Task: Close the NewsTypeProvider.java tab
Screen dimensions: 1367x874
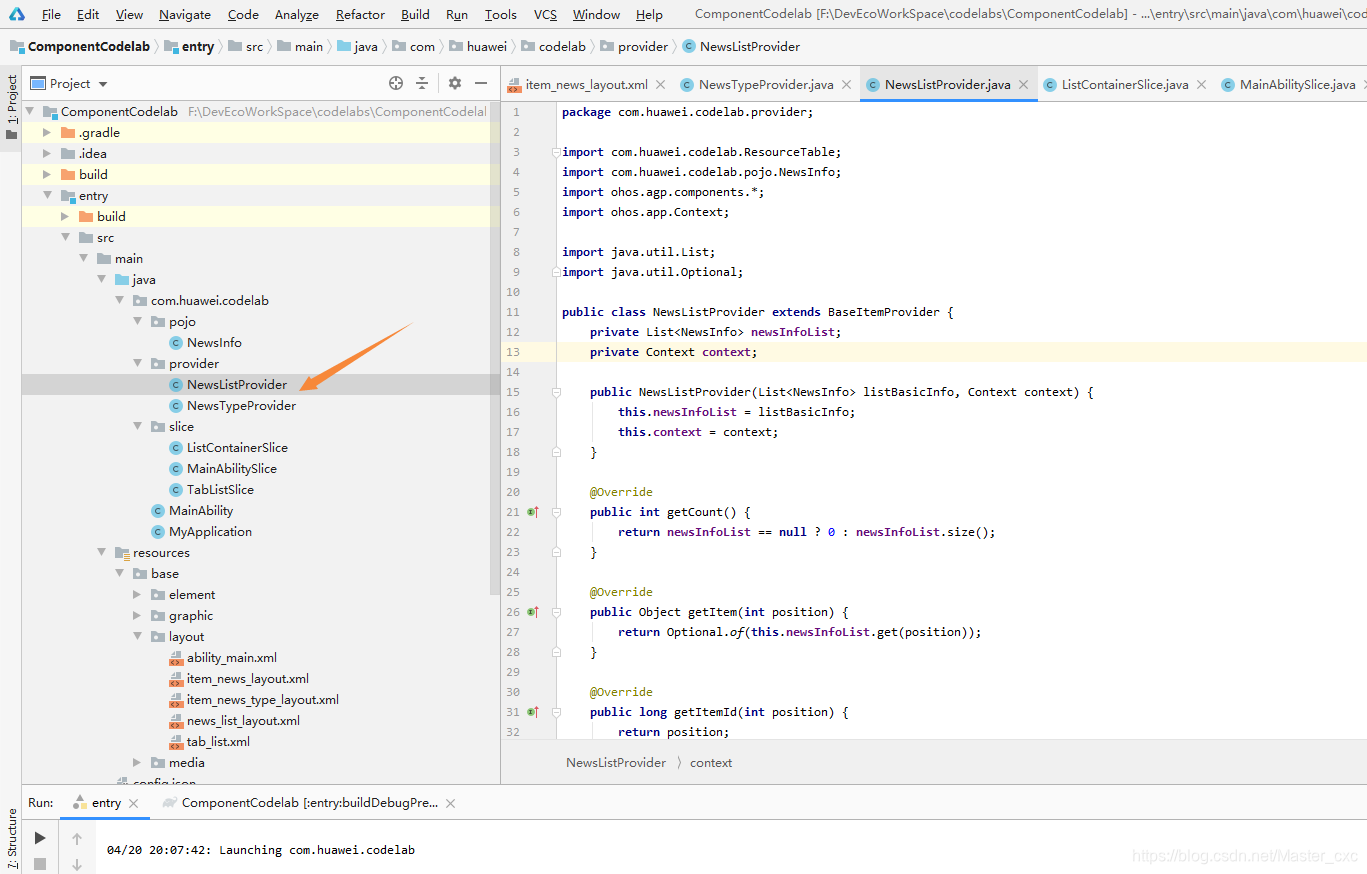Action: click(846, 85)
